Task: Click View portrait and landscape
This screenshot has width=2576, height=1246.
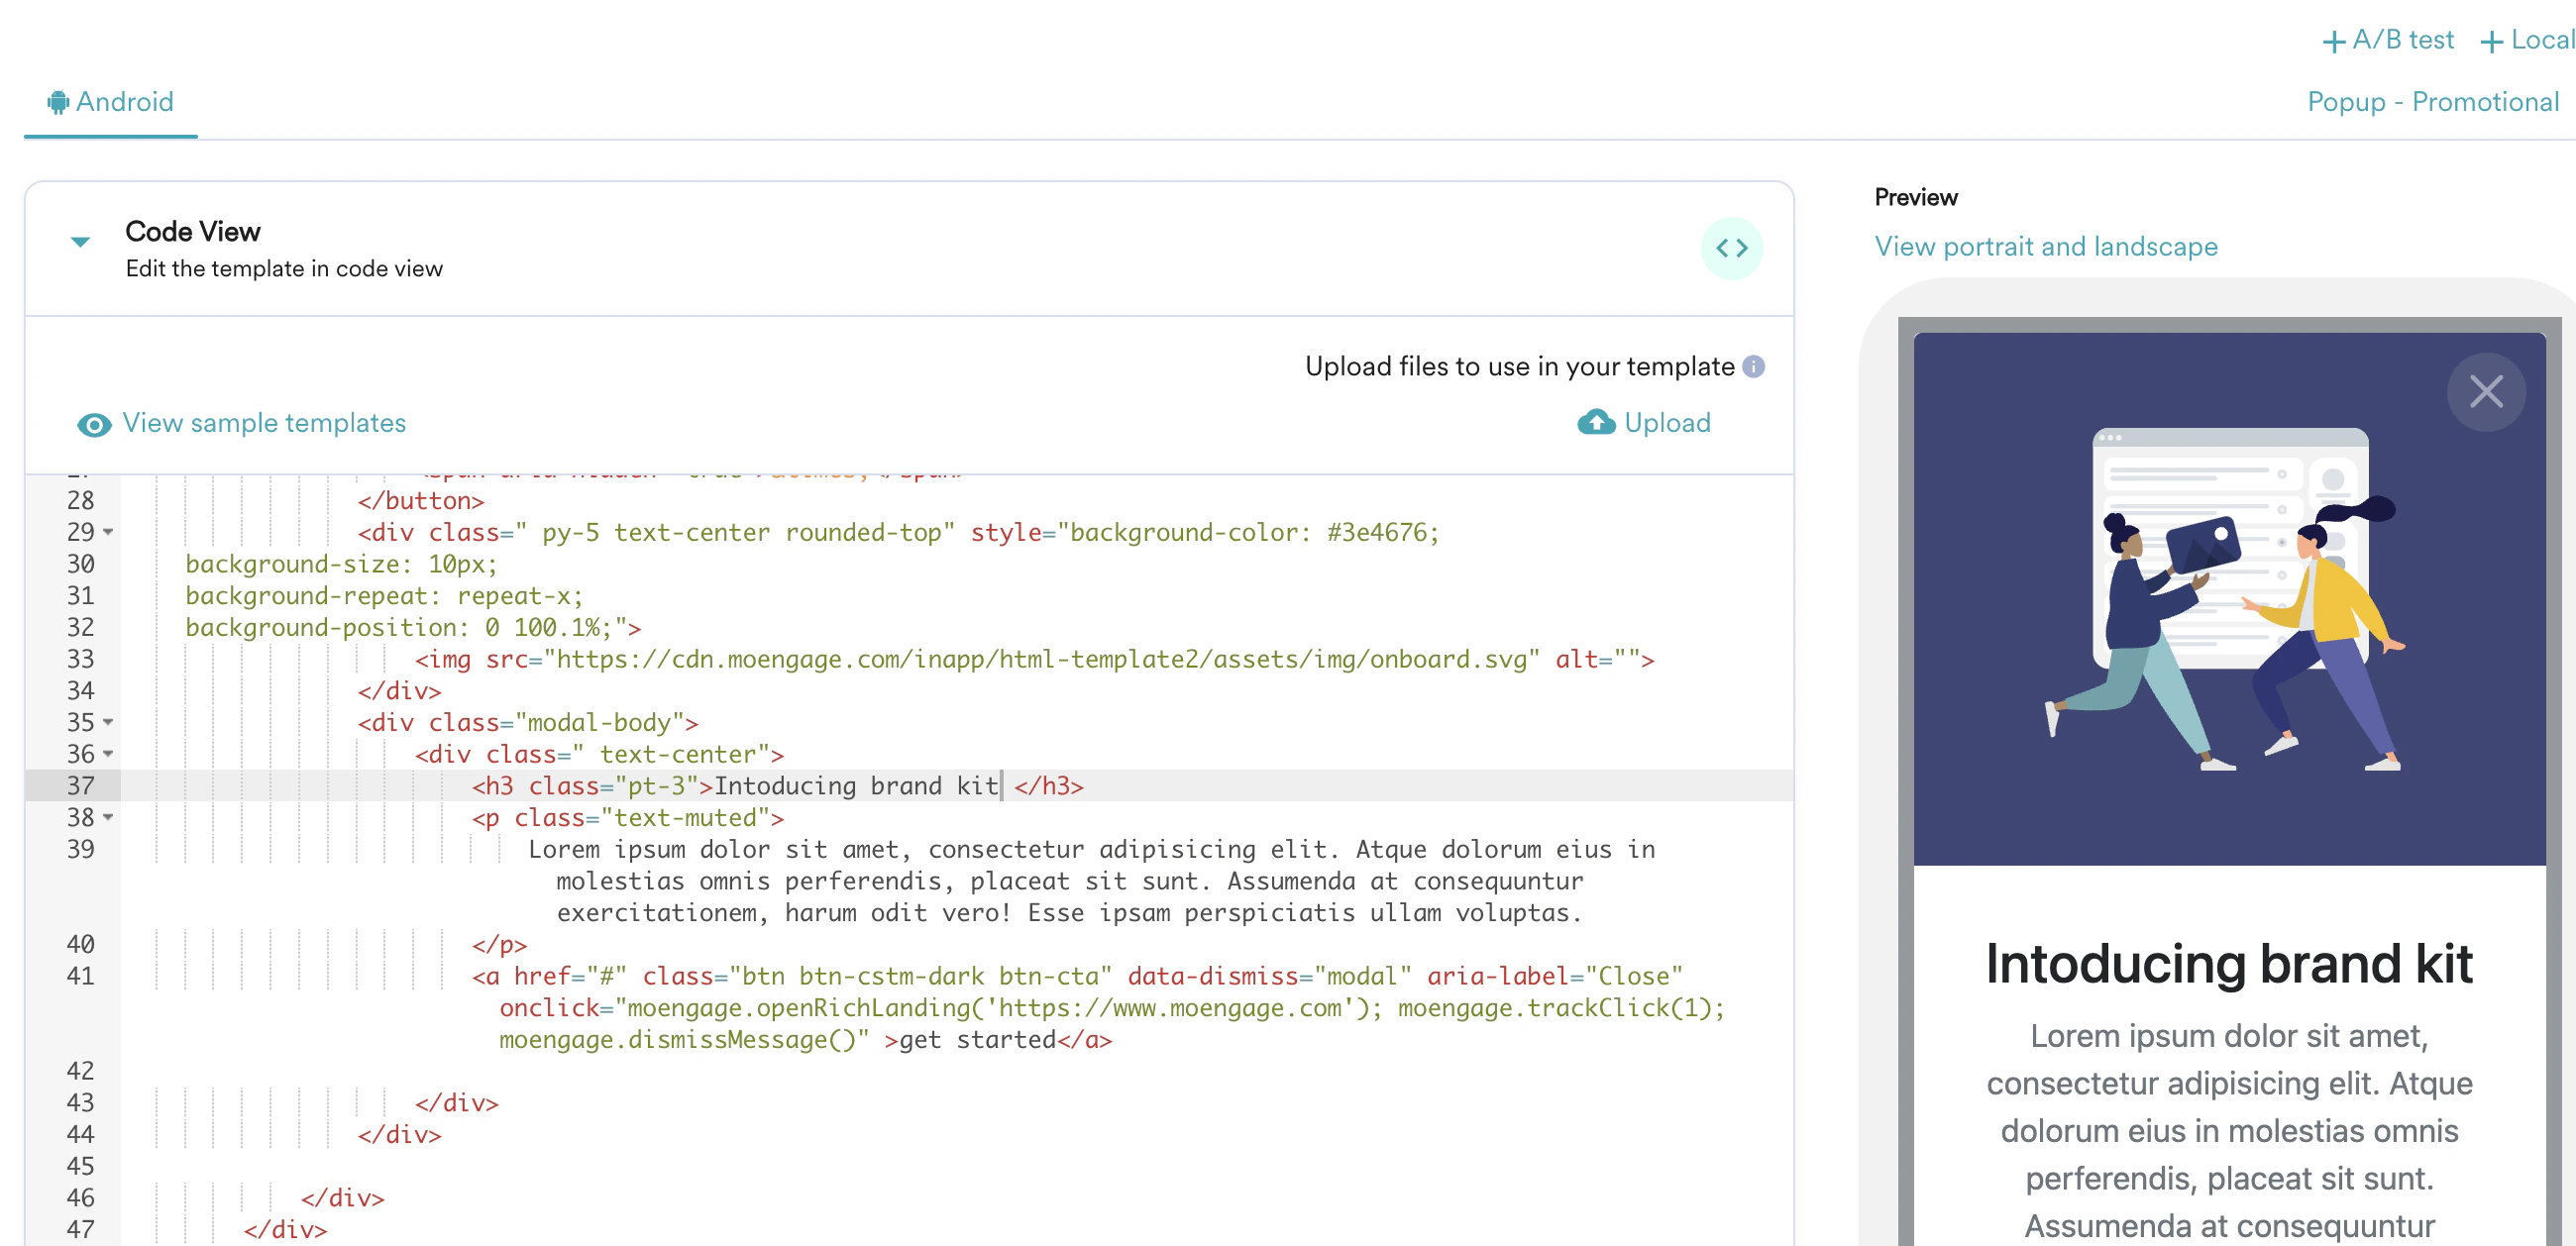Action: coord(2046,246)
